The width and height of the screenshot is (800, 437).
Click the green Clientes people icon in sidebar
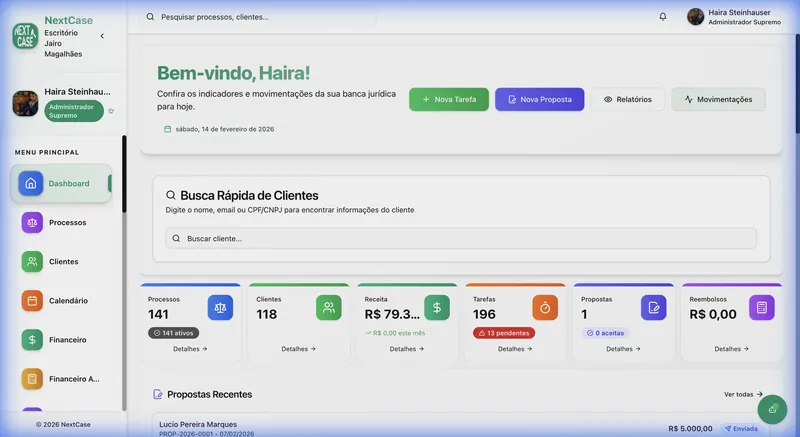pos(32,262)
